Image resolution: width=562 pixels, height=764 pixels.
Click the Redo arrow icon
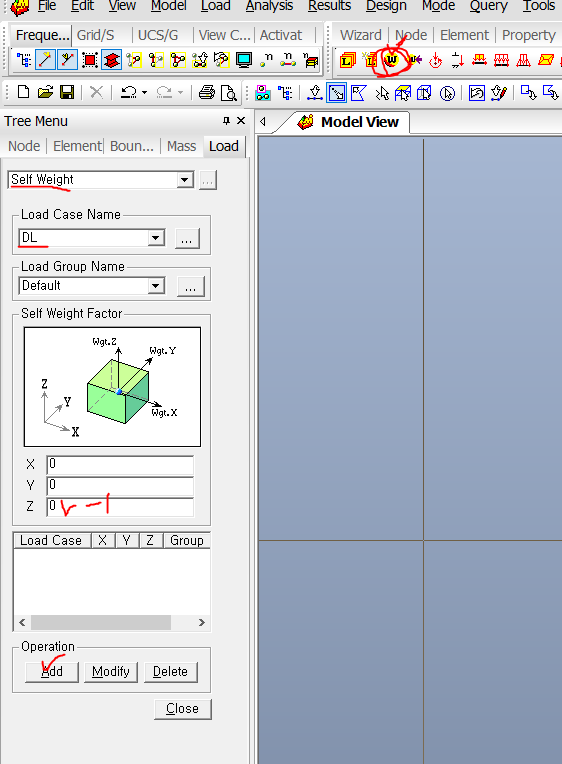[164, 92]
